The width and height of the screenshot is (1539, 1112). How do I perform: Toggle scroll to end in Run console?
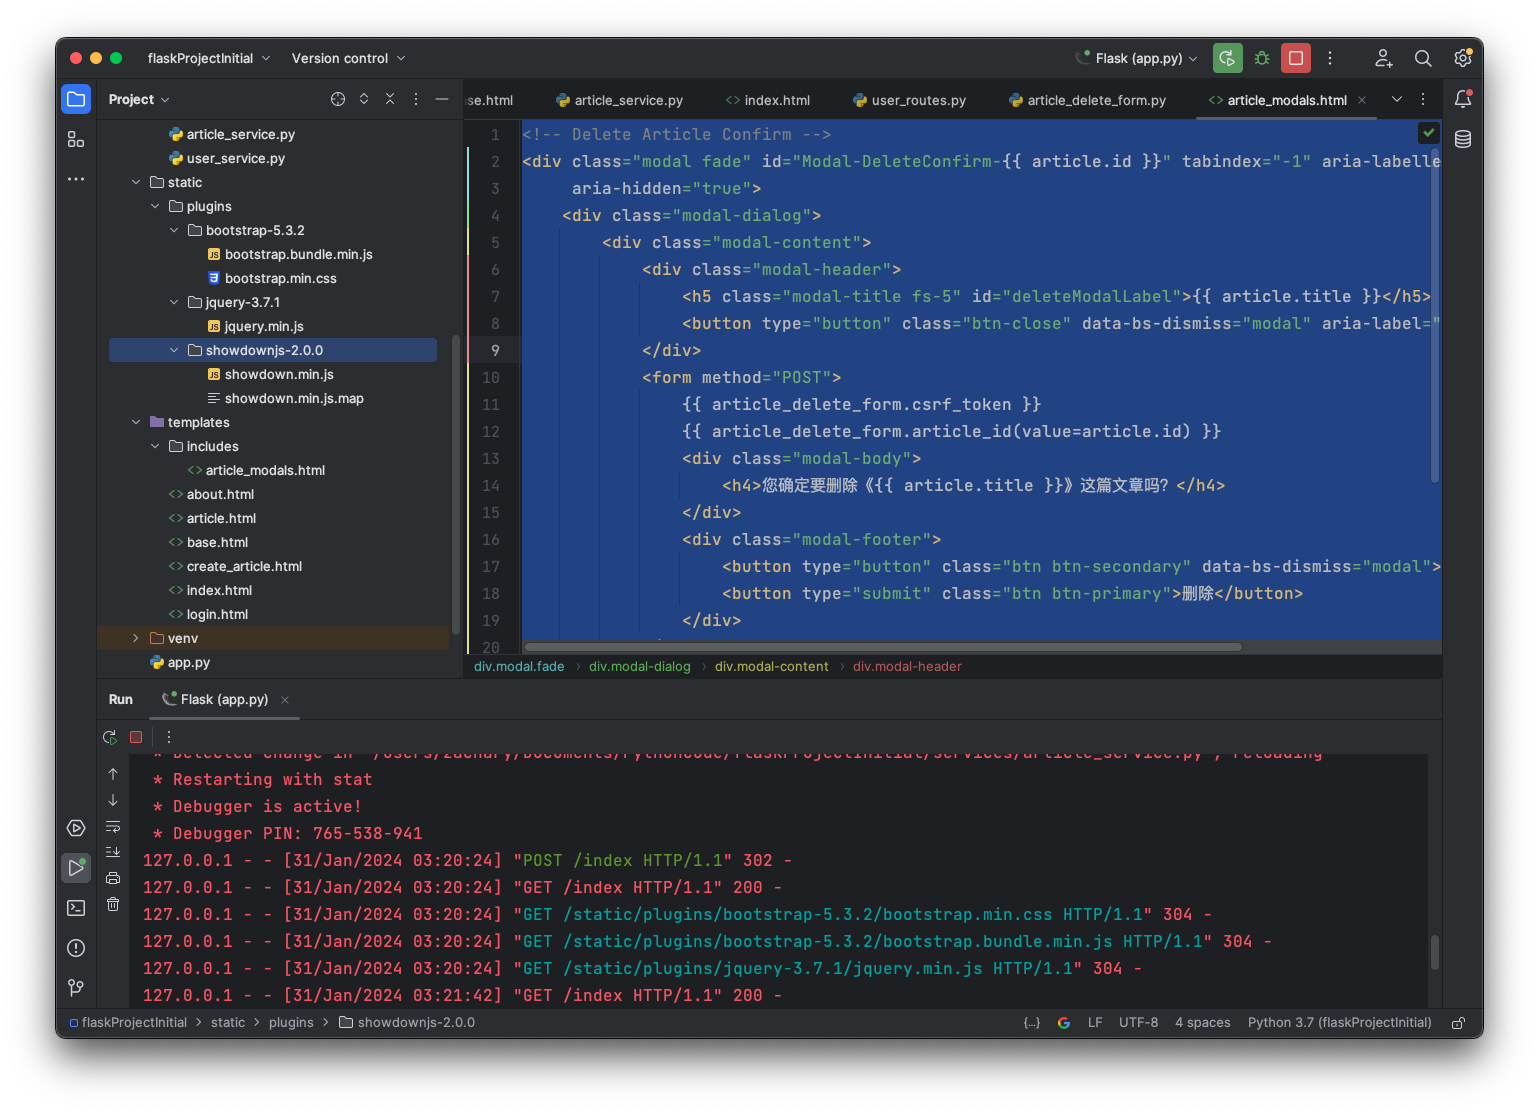click(x=113, y=852)
